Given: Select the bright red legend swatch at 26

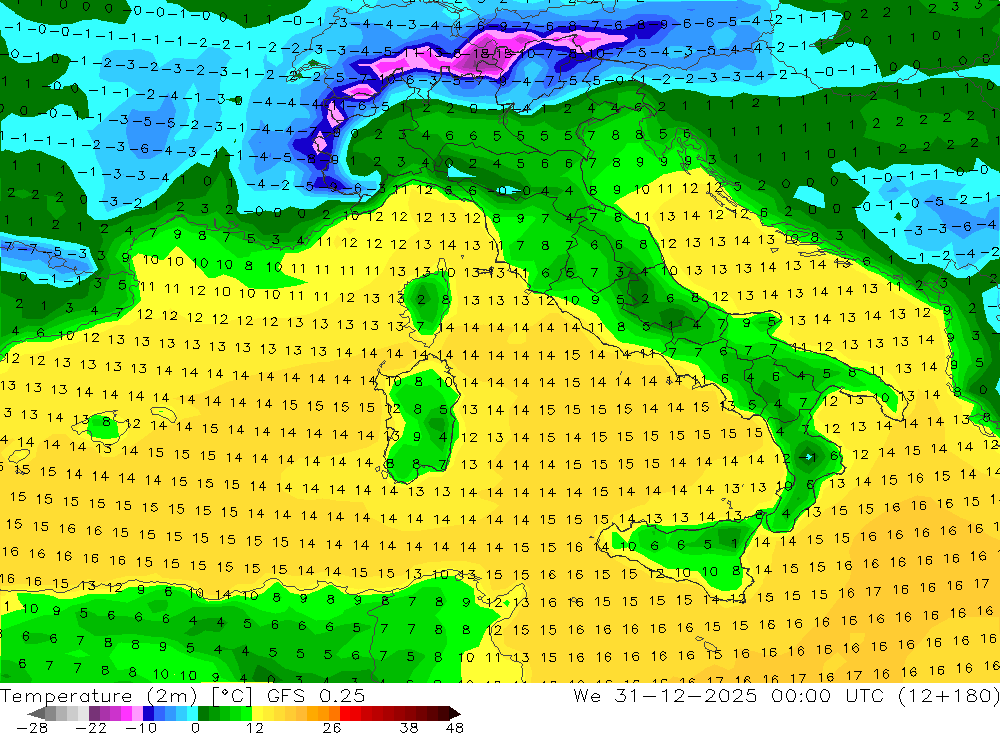Looking at the screenshot, I should [x=345, y=714].
